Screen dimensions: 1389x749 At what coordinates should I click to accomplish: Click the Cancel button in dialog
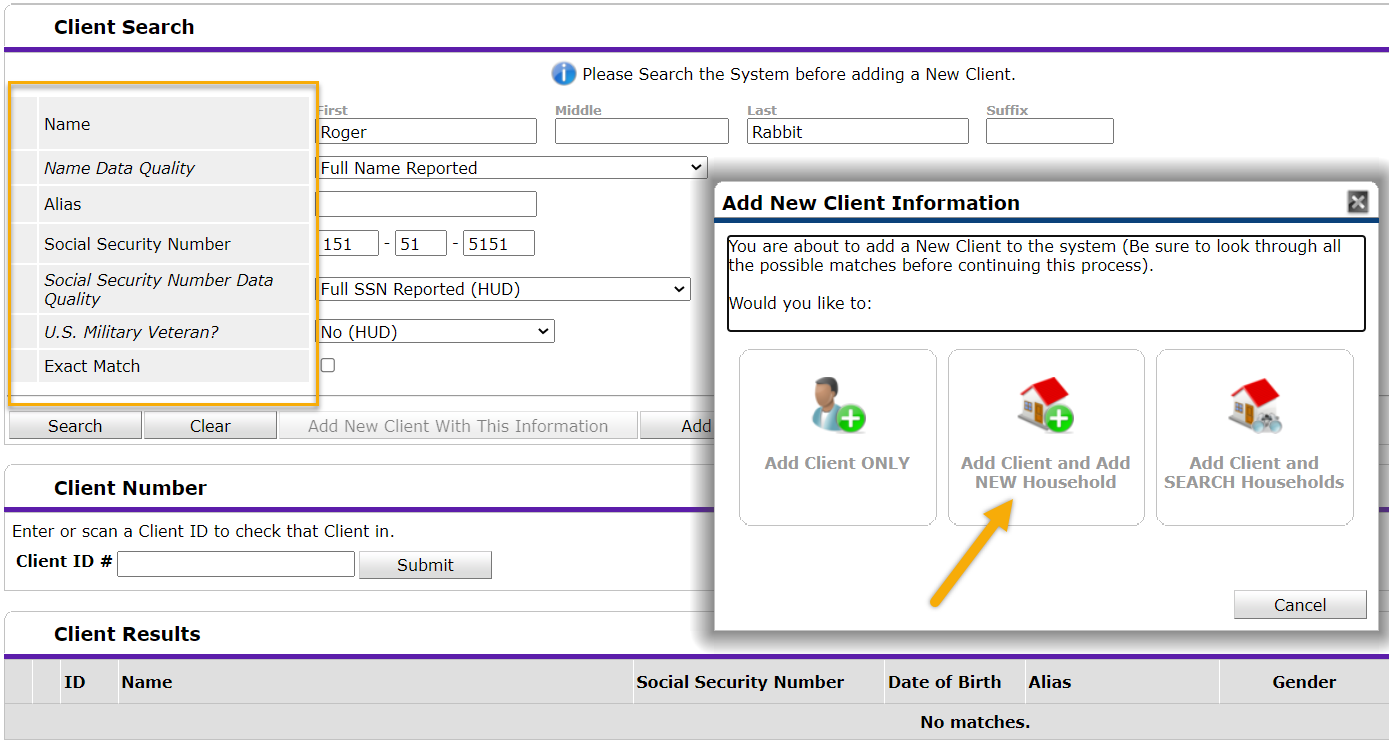[x=1300, y=605]
